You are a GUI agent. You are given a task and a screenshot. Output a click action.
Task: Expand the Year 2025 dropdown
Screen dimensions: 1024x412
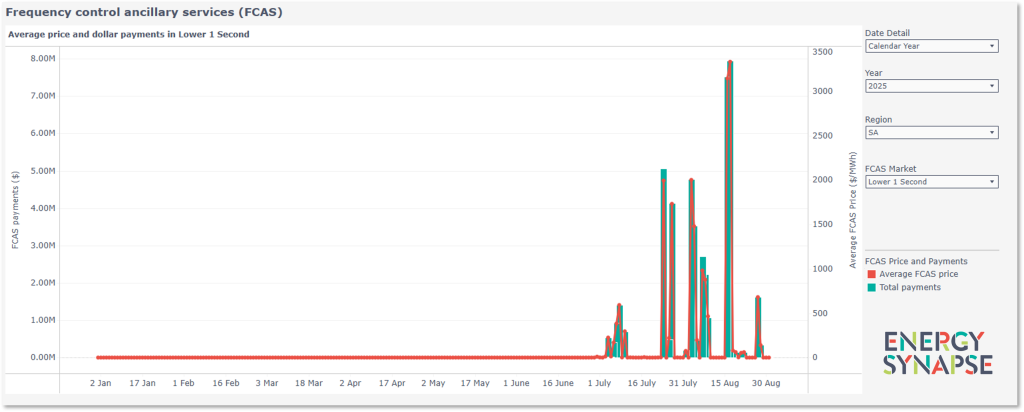tap(930, 86)
